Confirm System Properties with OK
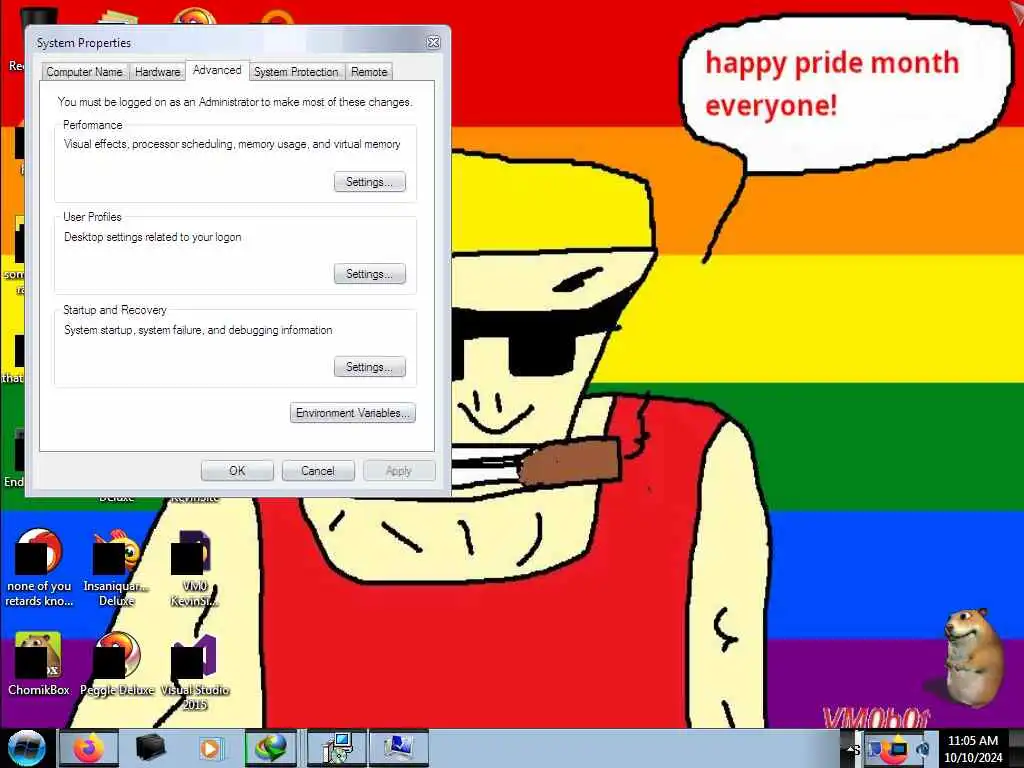 [237, 471]
